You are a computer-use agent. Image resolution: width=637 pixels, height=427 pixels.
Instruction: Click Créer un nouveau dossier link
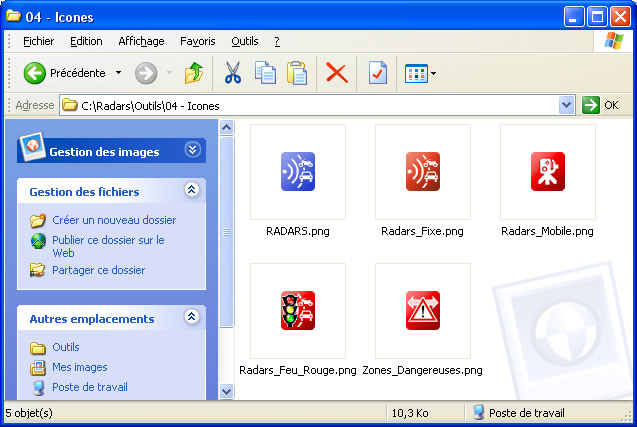(113, 220)
